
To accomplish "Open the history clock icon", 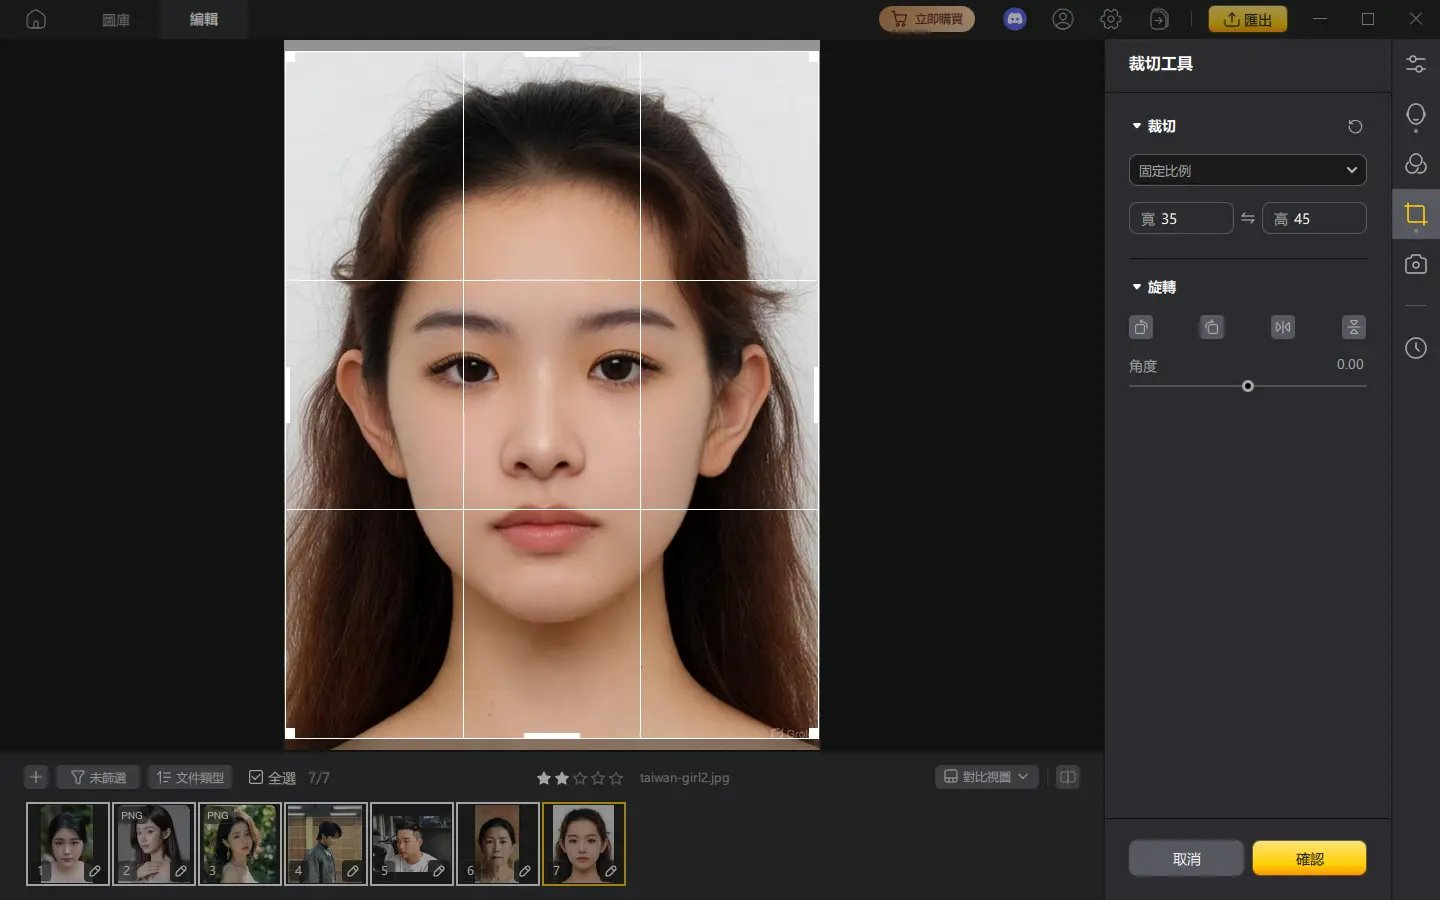I will click(x=1415, y=348).
